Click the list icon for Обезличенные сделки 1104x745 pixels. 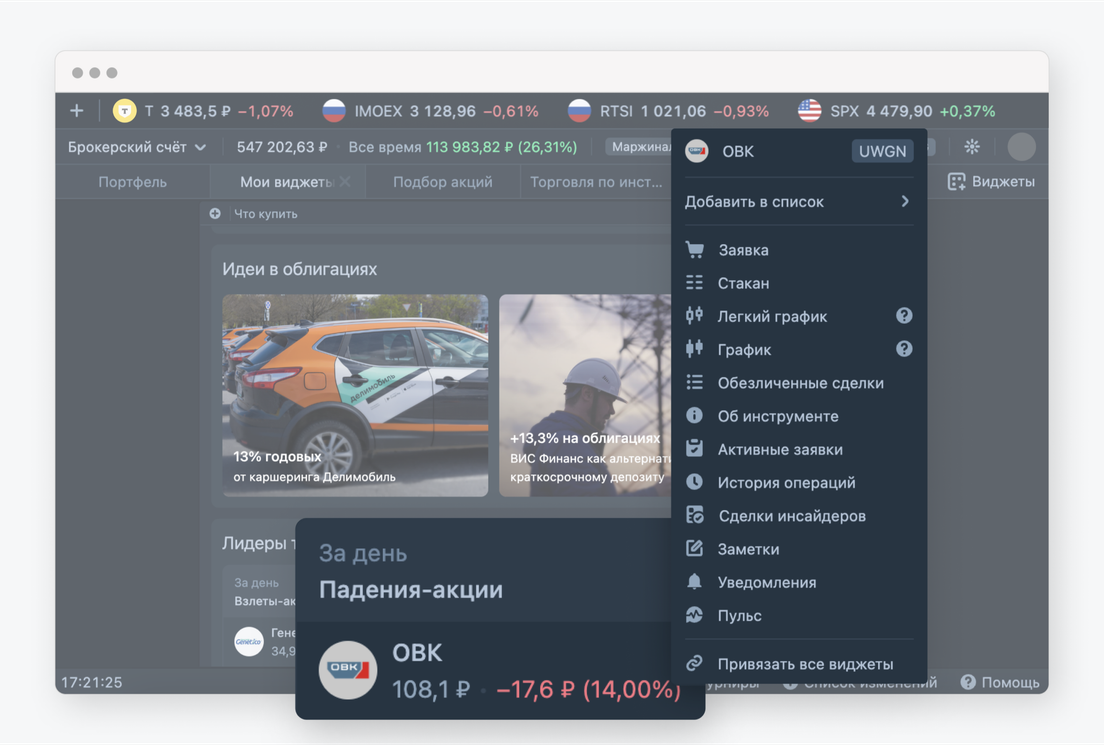tap(694, 382)
